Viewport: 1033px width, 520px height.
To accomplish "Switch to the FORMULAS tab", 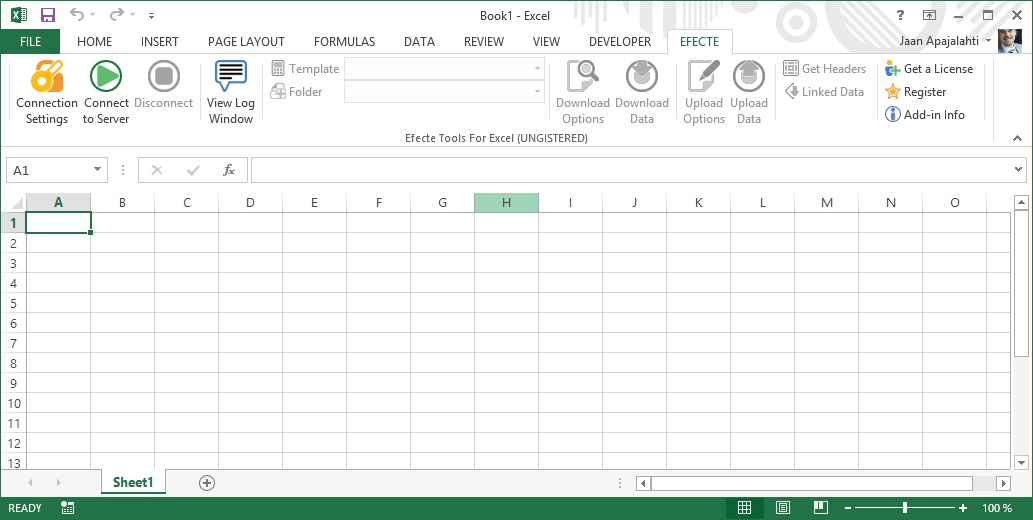I will pos(345,42).
